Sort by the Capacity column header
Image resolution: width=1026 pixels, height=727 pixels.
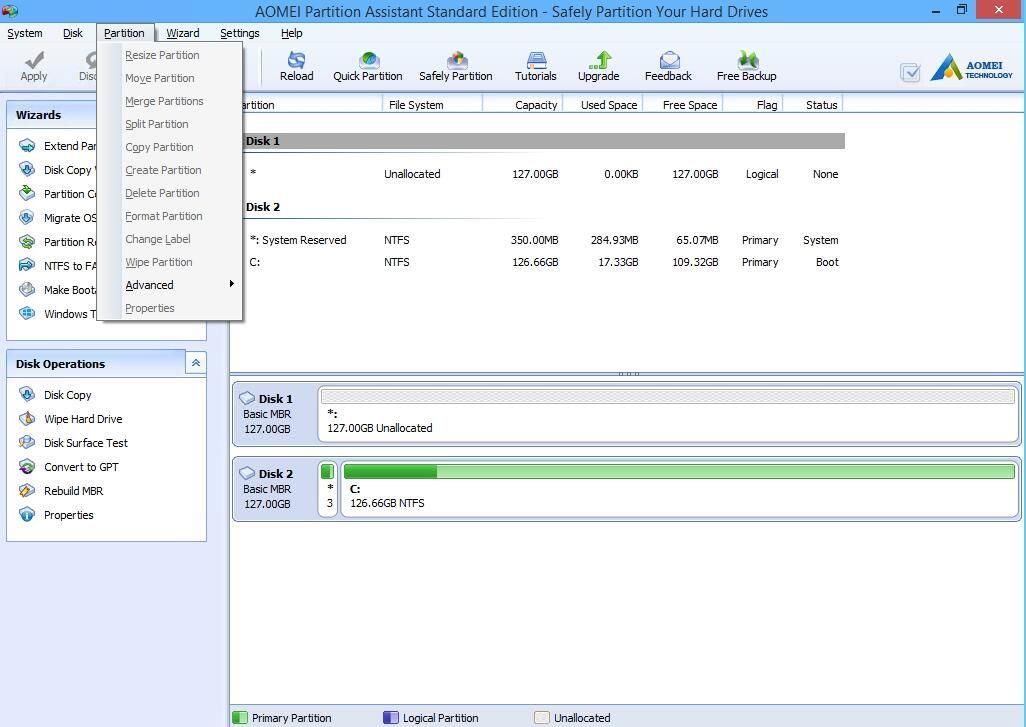pyautogui.click(x=536, y=104)
